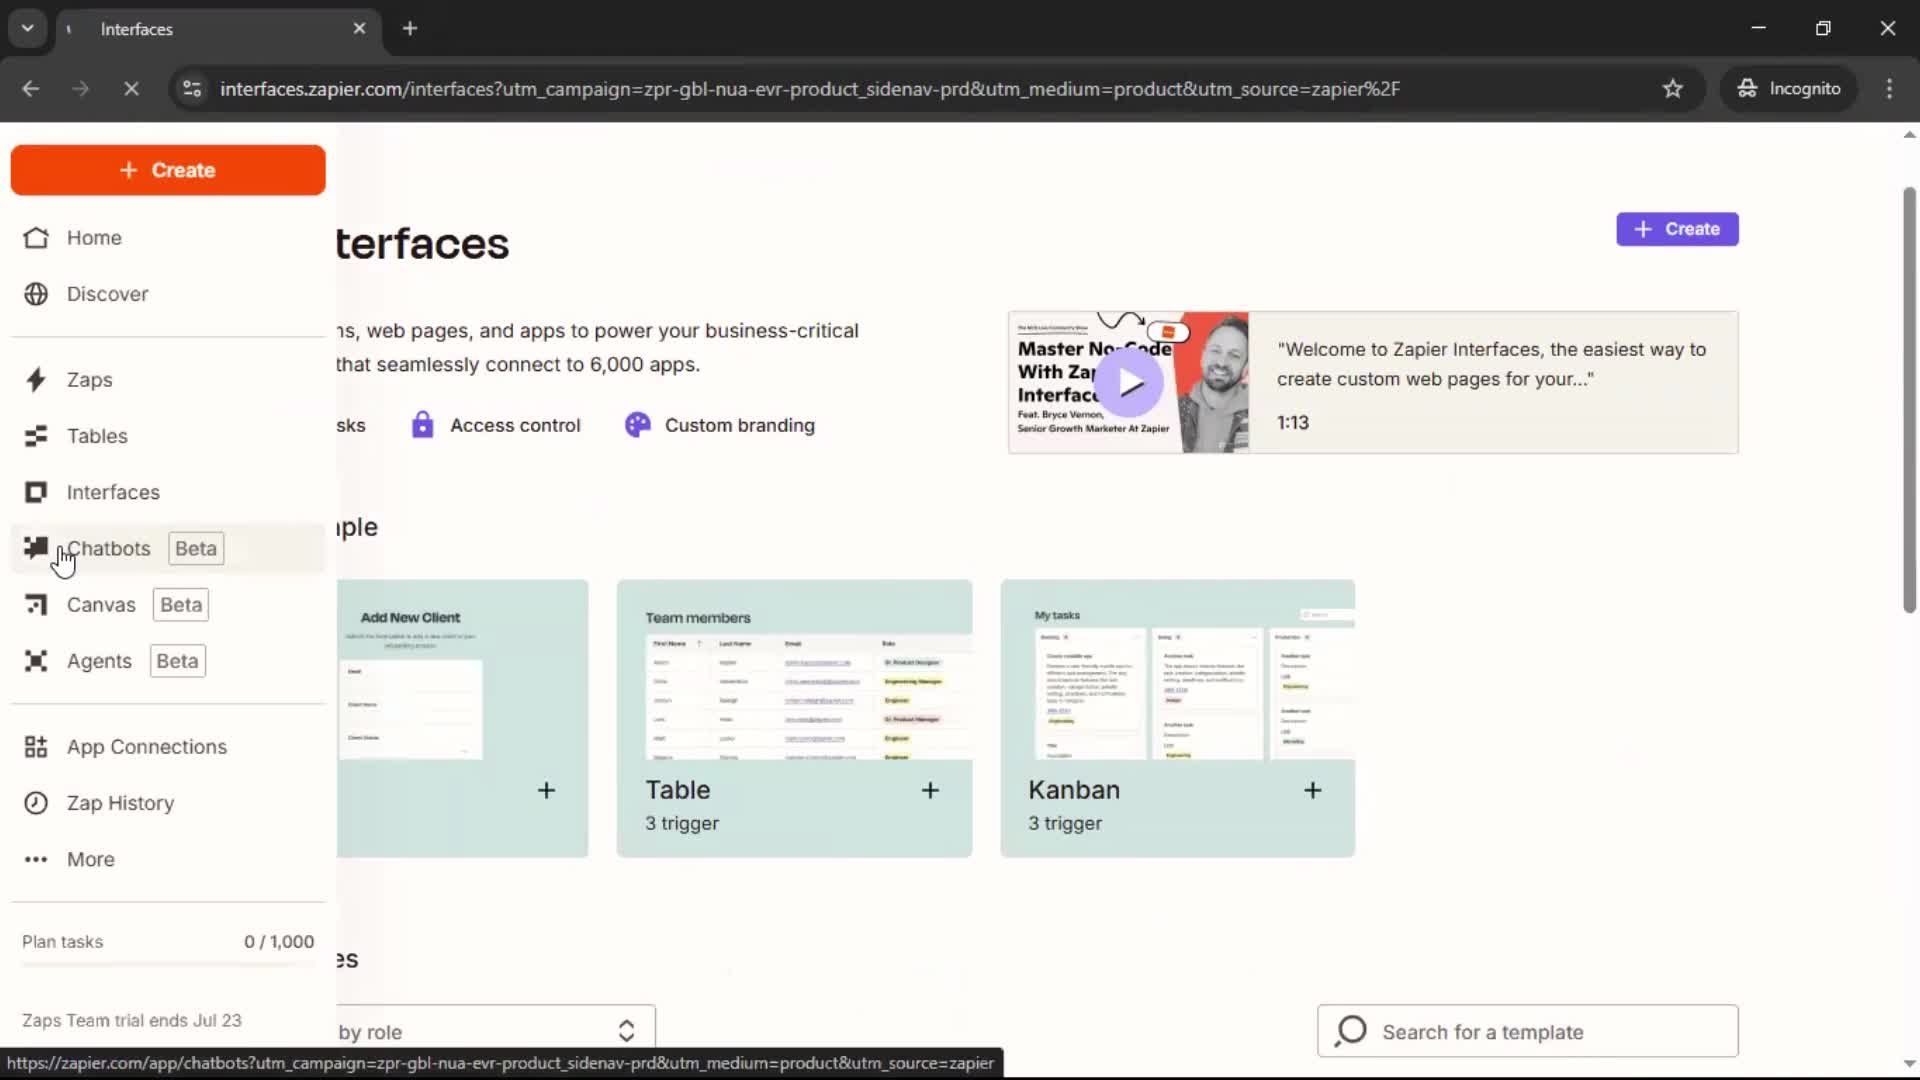Click the Access control lock icon

422,425
